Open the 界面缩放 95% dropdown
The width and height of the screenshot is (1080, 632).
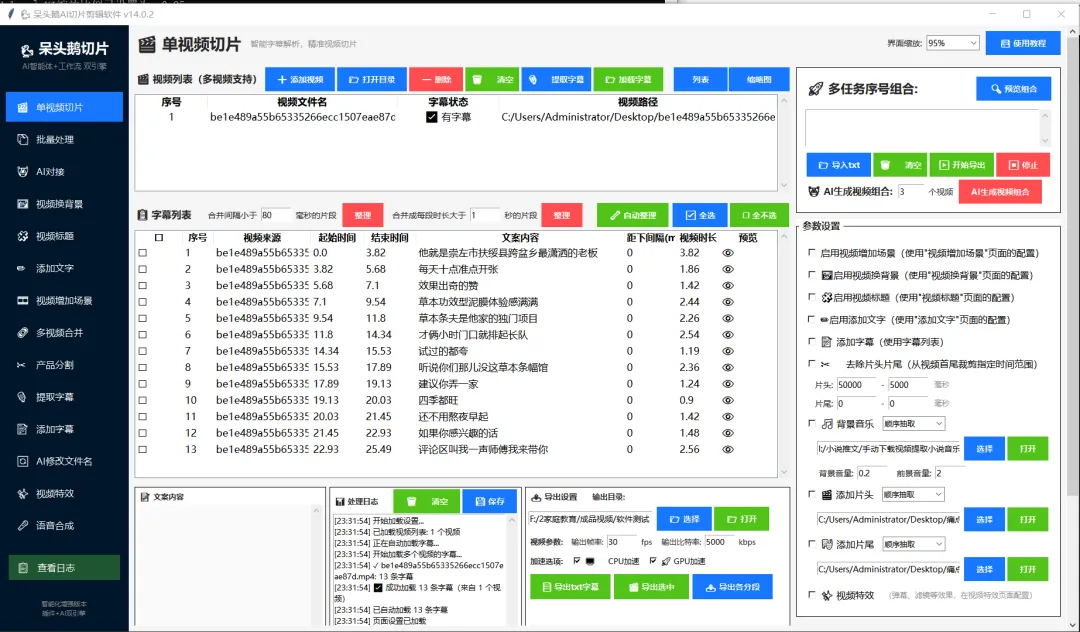click(x=953, y=43)
